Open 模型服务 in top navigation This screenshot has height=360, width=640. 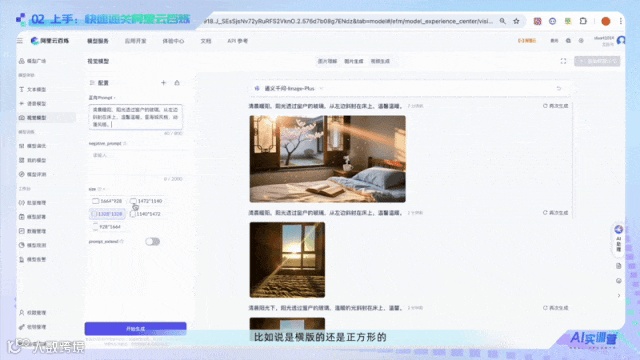[98, 41]
